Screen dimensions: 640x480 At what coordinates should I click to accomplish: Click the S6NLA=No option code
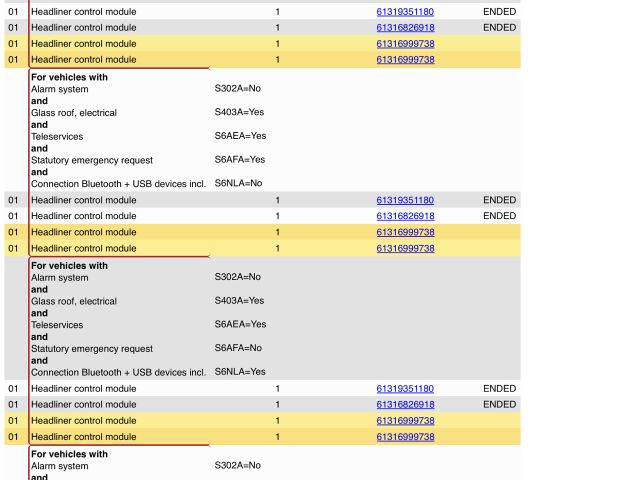tap(238, 183)
